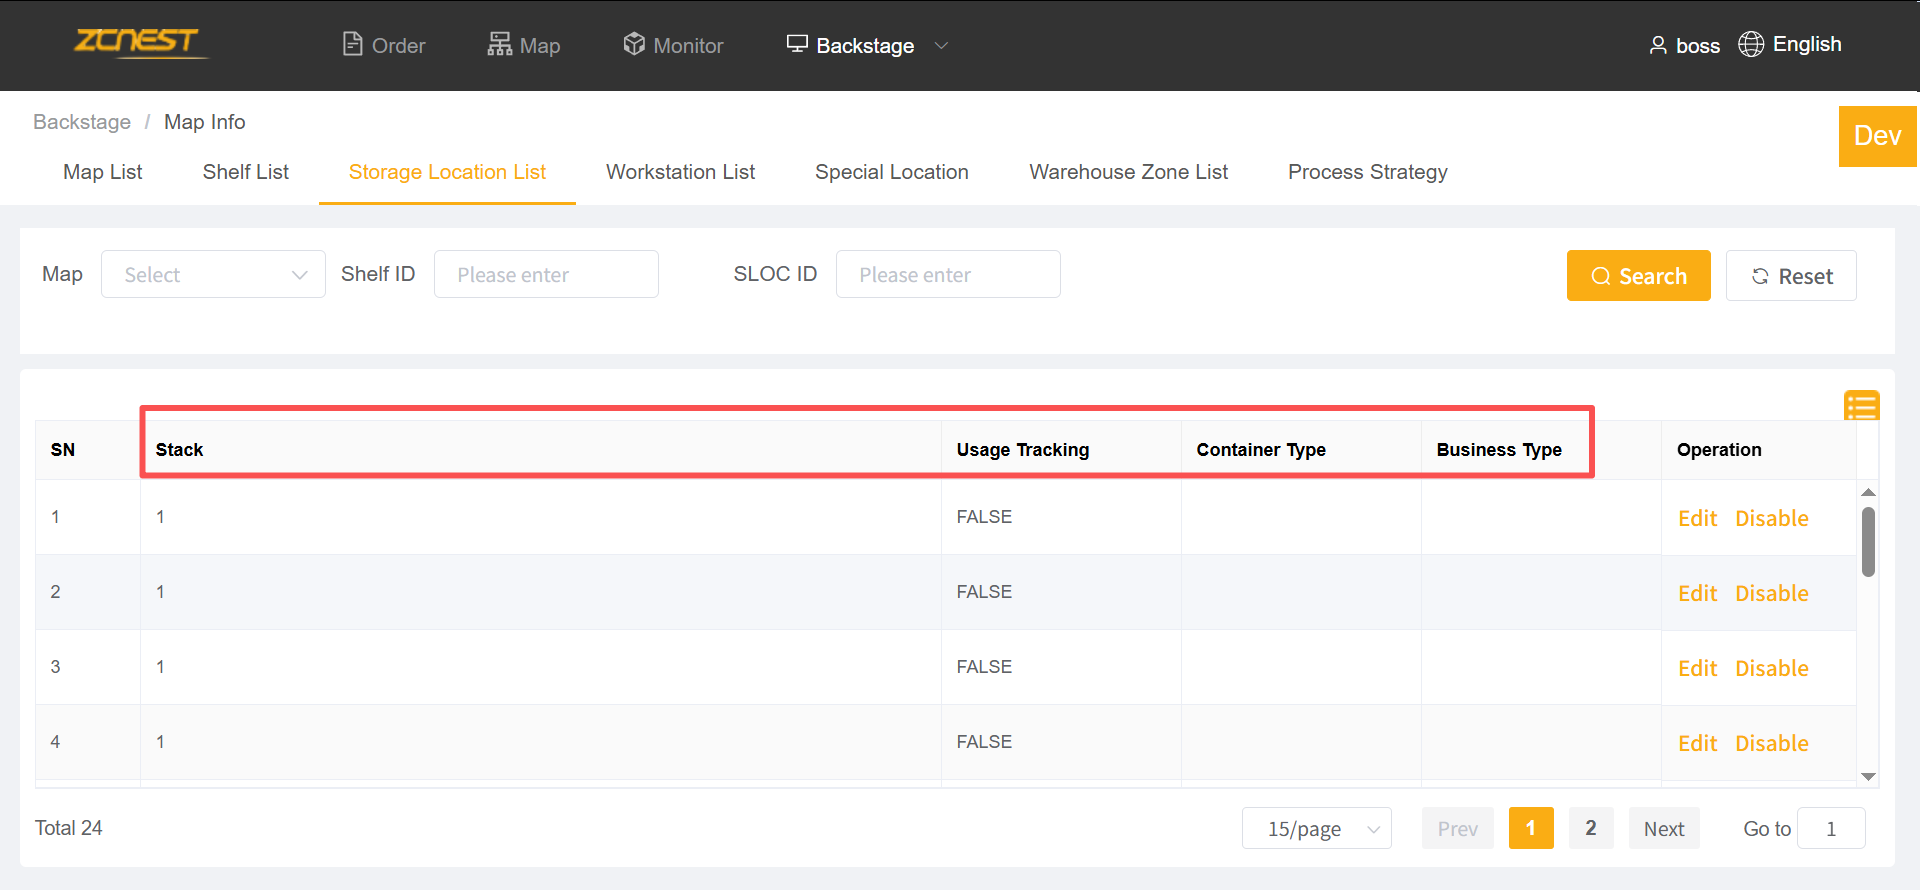Open the Map navigation item
The height and width of the screenshot is (890, 1920).
point(524,45)
